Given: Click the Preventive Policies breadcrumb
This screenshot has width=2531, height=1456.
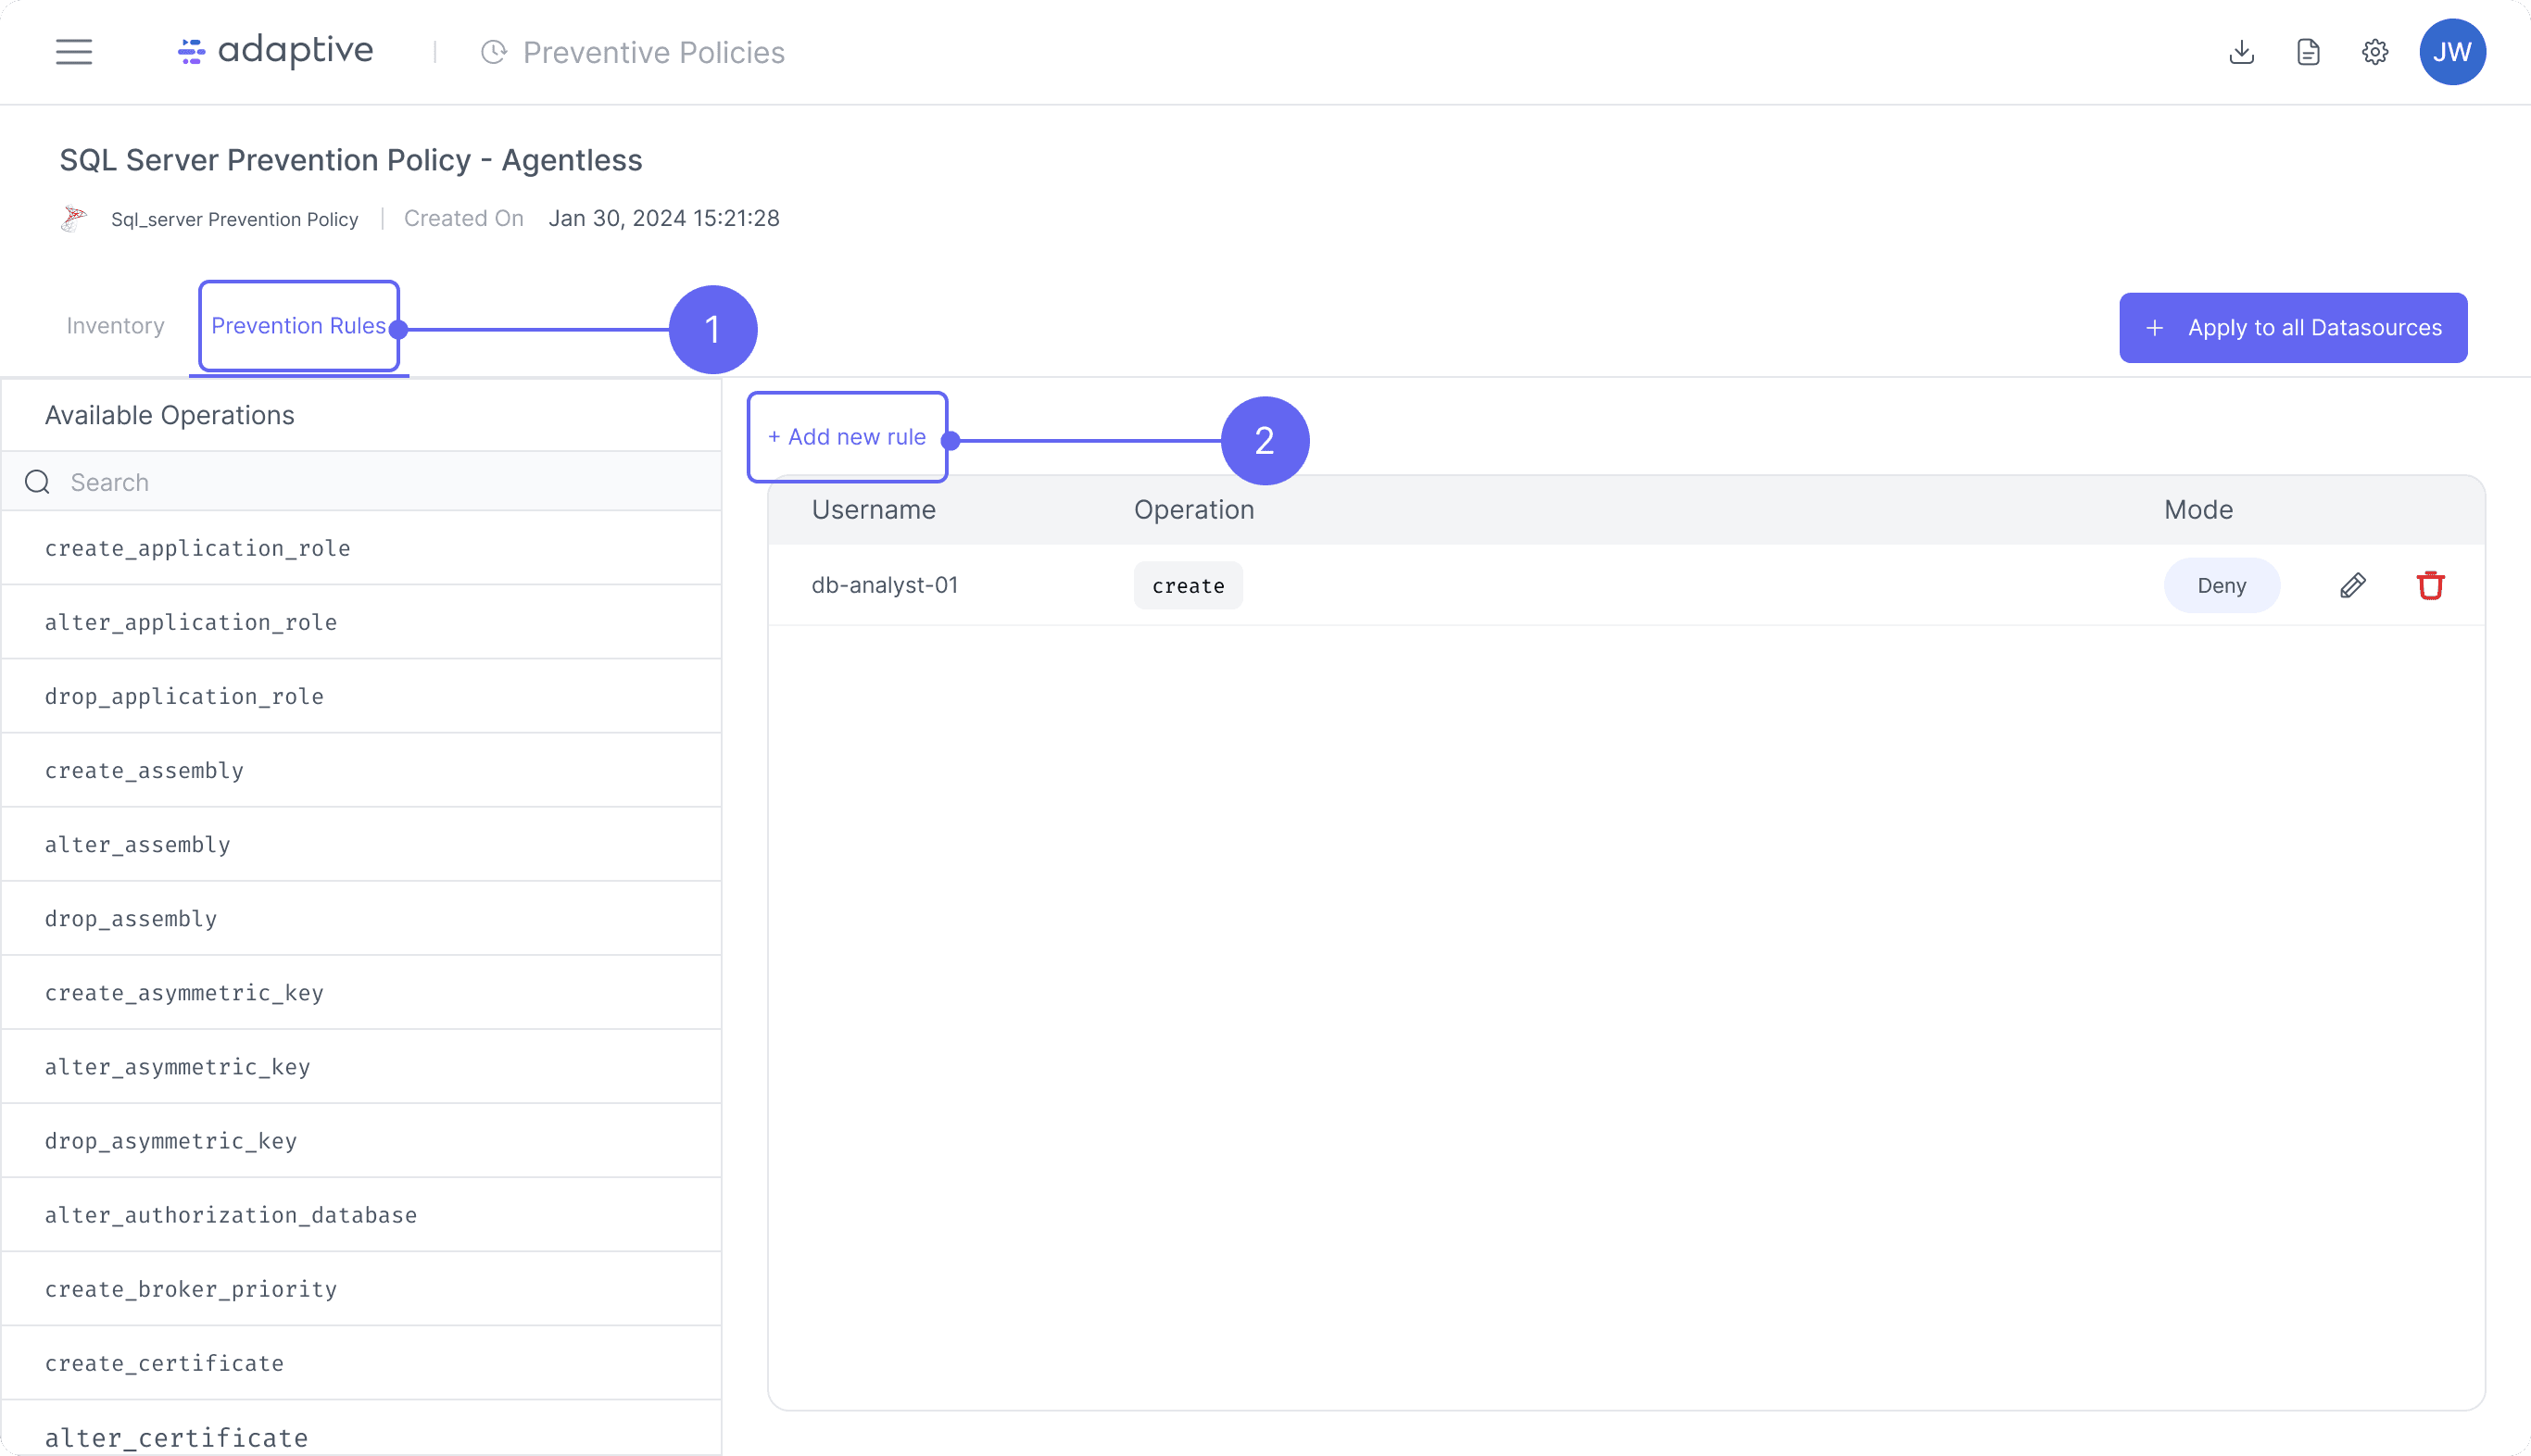Looking at the screenshot, I should click(x=654, y=52).
